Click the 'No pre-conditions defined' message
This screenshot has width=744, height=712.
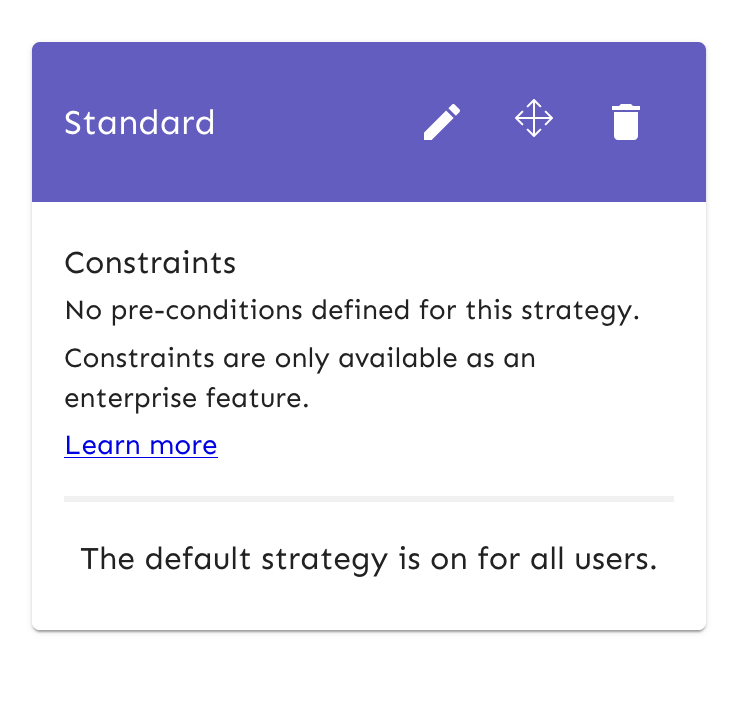(352, 311)
